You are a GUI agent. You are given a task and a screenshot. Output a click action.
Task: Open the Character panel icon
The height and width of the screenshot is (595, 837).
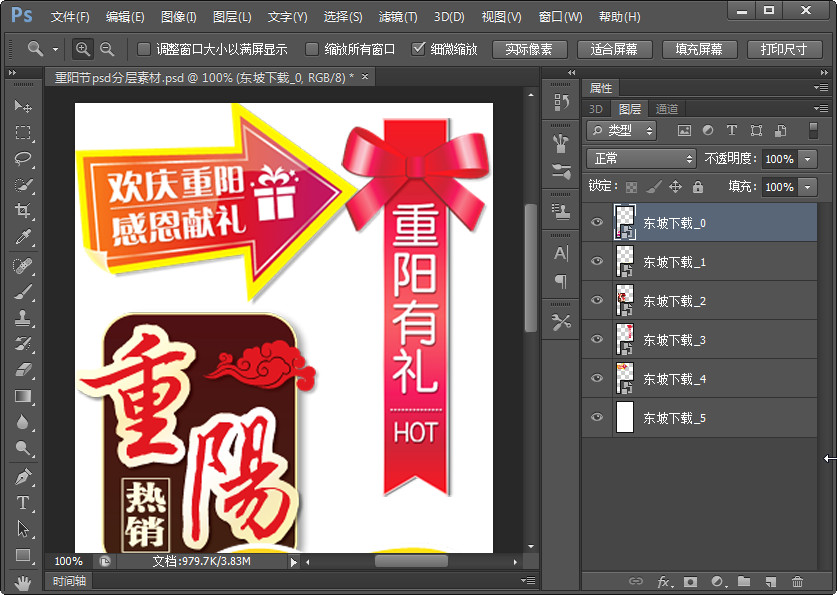(560, 253)
